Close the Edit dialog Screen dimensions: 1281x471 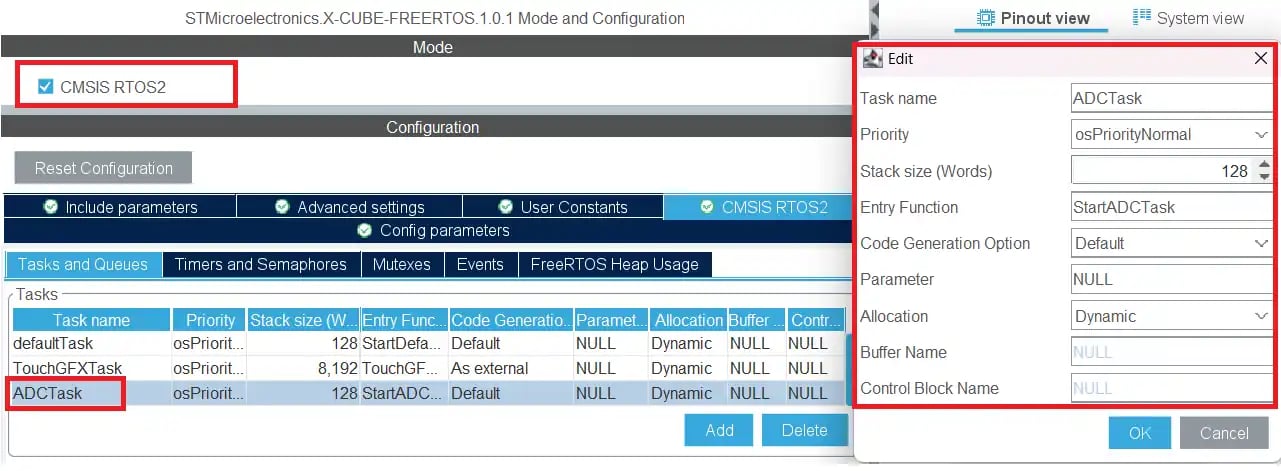(x=1260, y=59)
